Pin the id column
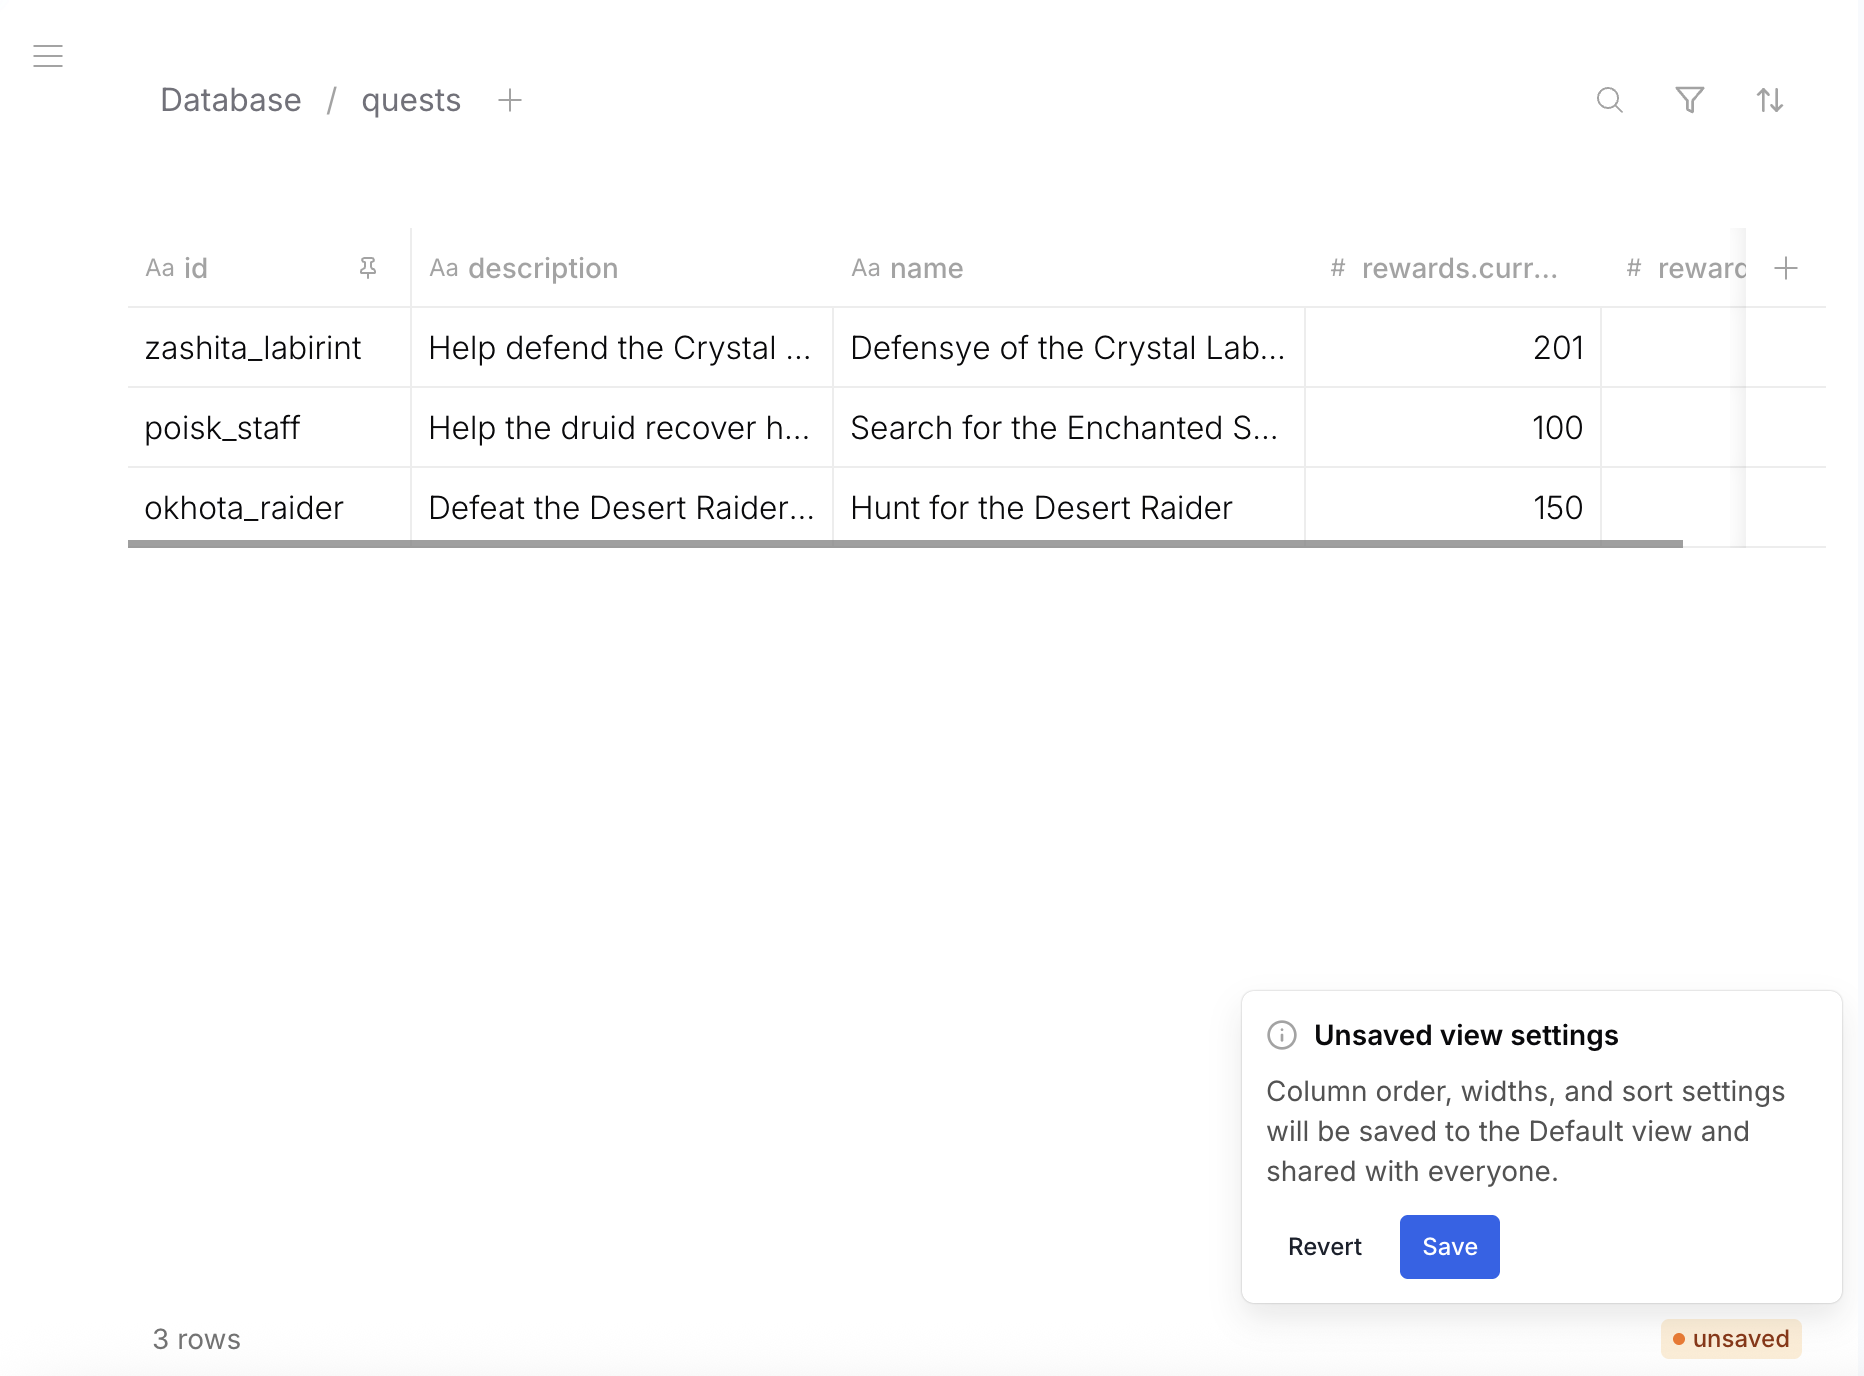 click(367, 268)
